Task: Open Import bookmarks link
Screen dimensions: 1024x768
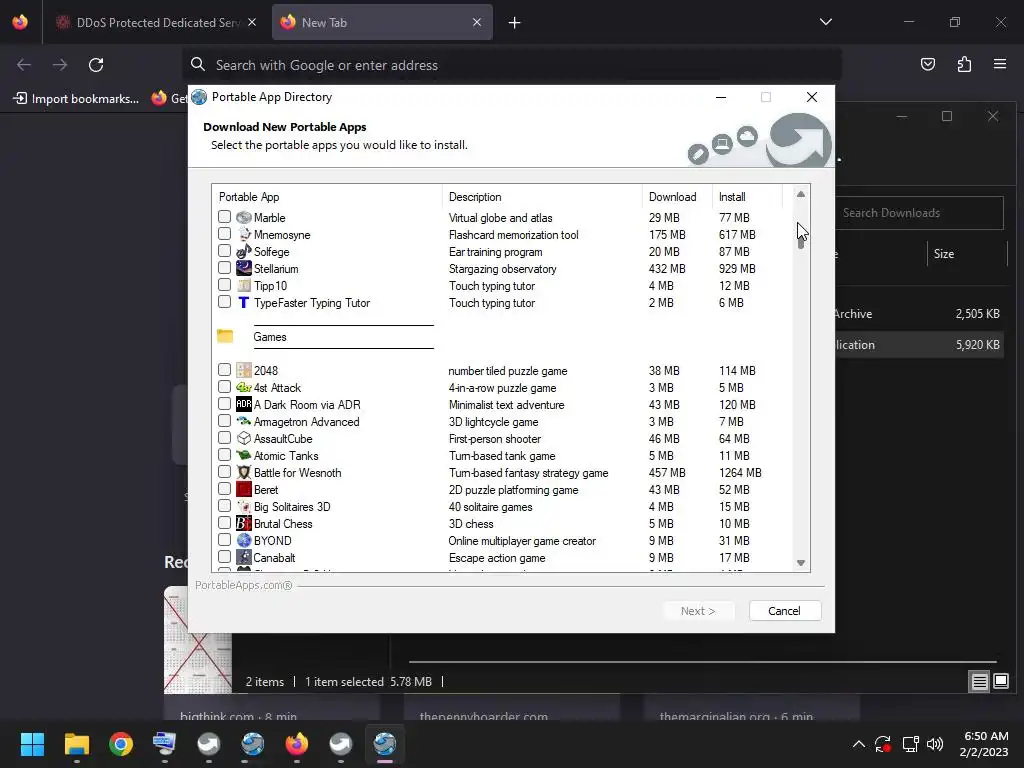Action: pos(76,99)
